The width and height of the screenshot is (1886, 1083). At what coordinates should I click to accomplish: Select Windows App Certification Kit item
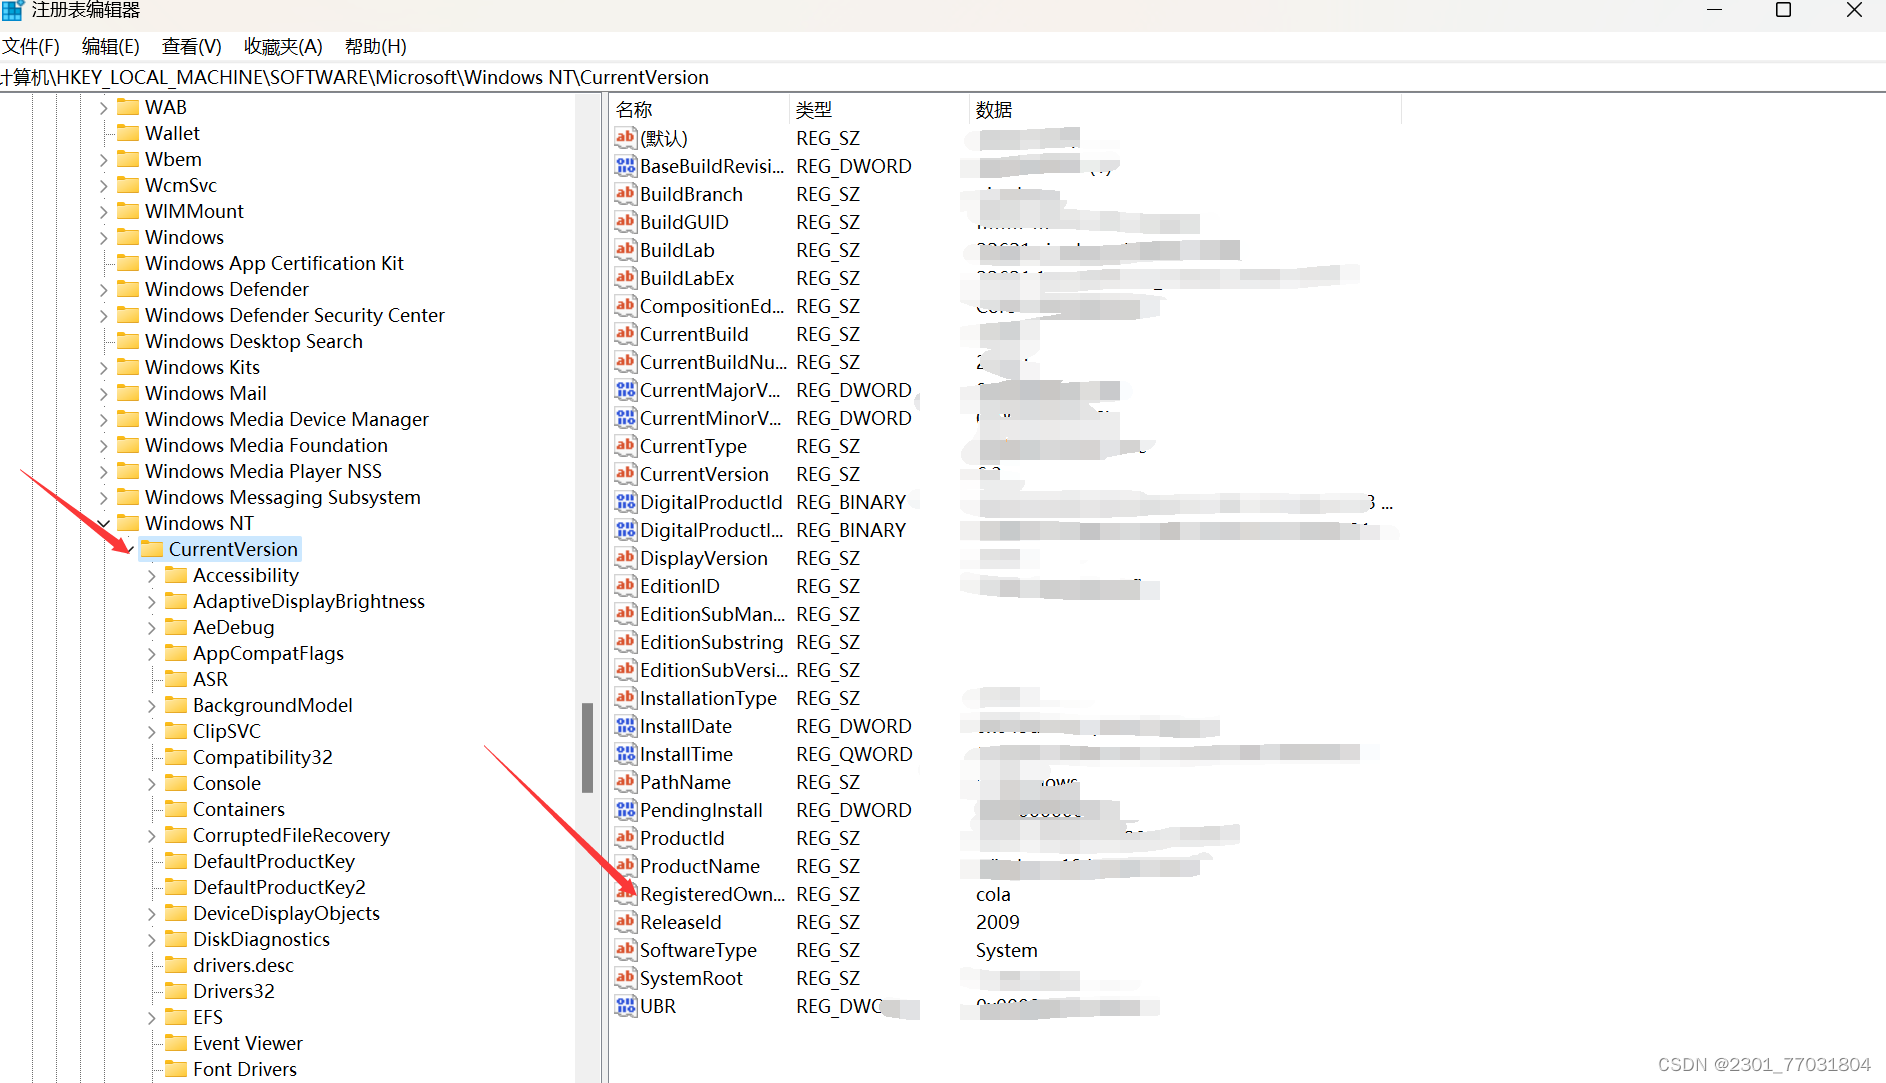pyautogui.click(x=274, y=263)
